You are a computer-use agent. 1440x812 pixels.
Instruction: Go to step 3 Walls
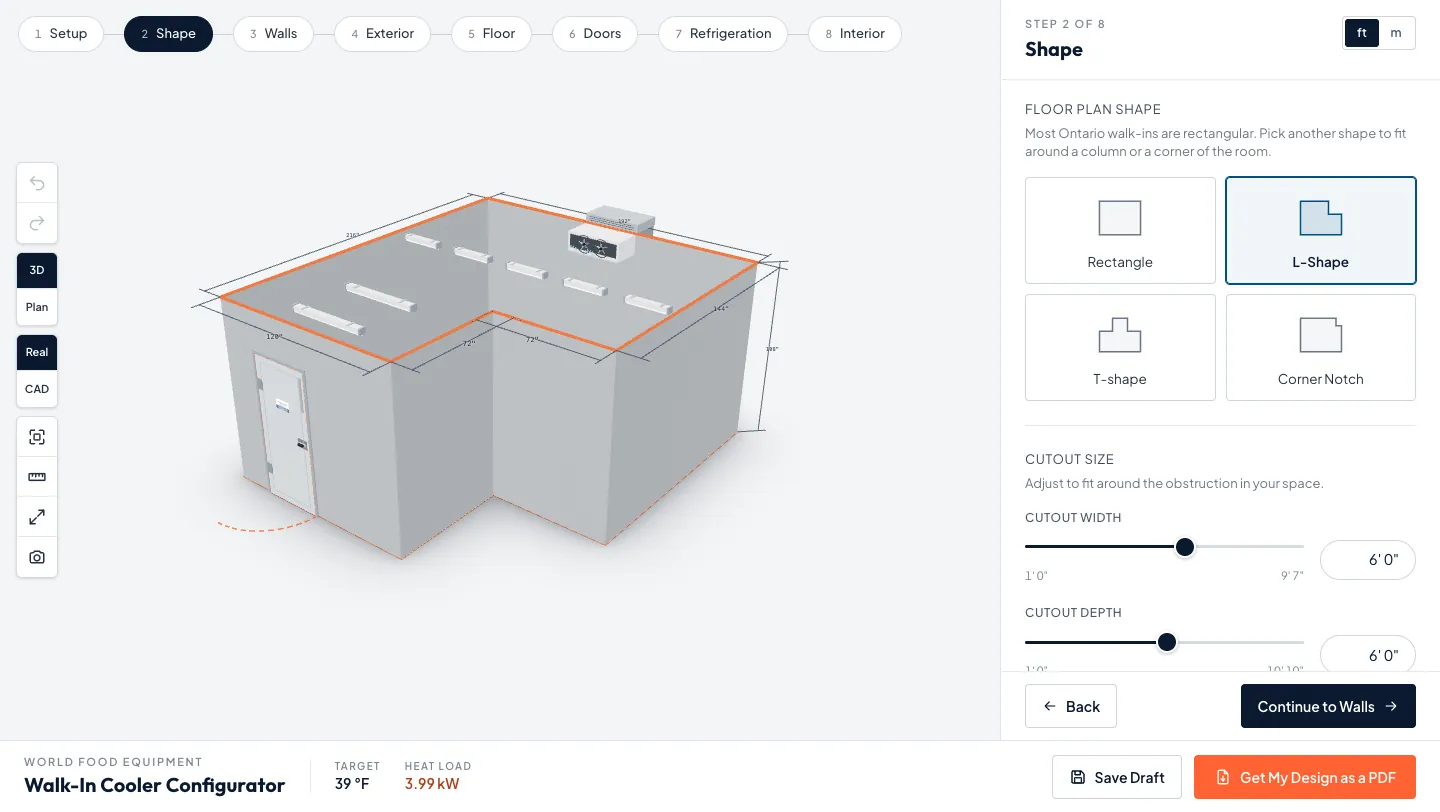click(x=273, y=34)
